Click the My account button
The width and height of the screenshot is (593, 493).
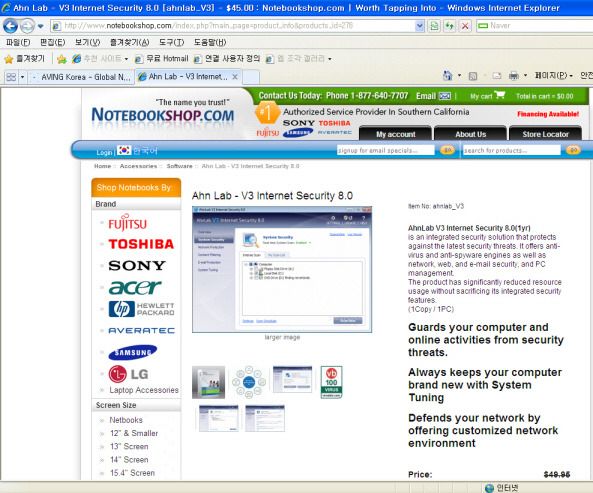(x=395, y=134)
